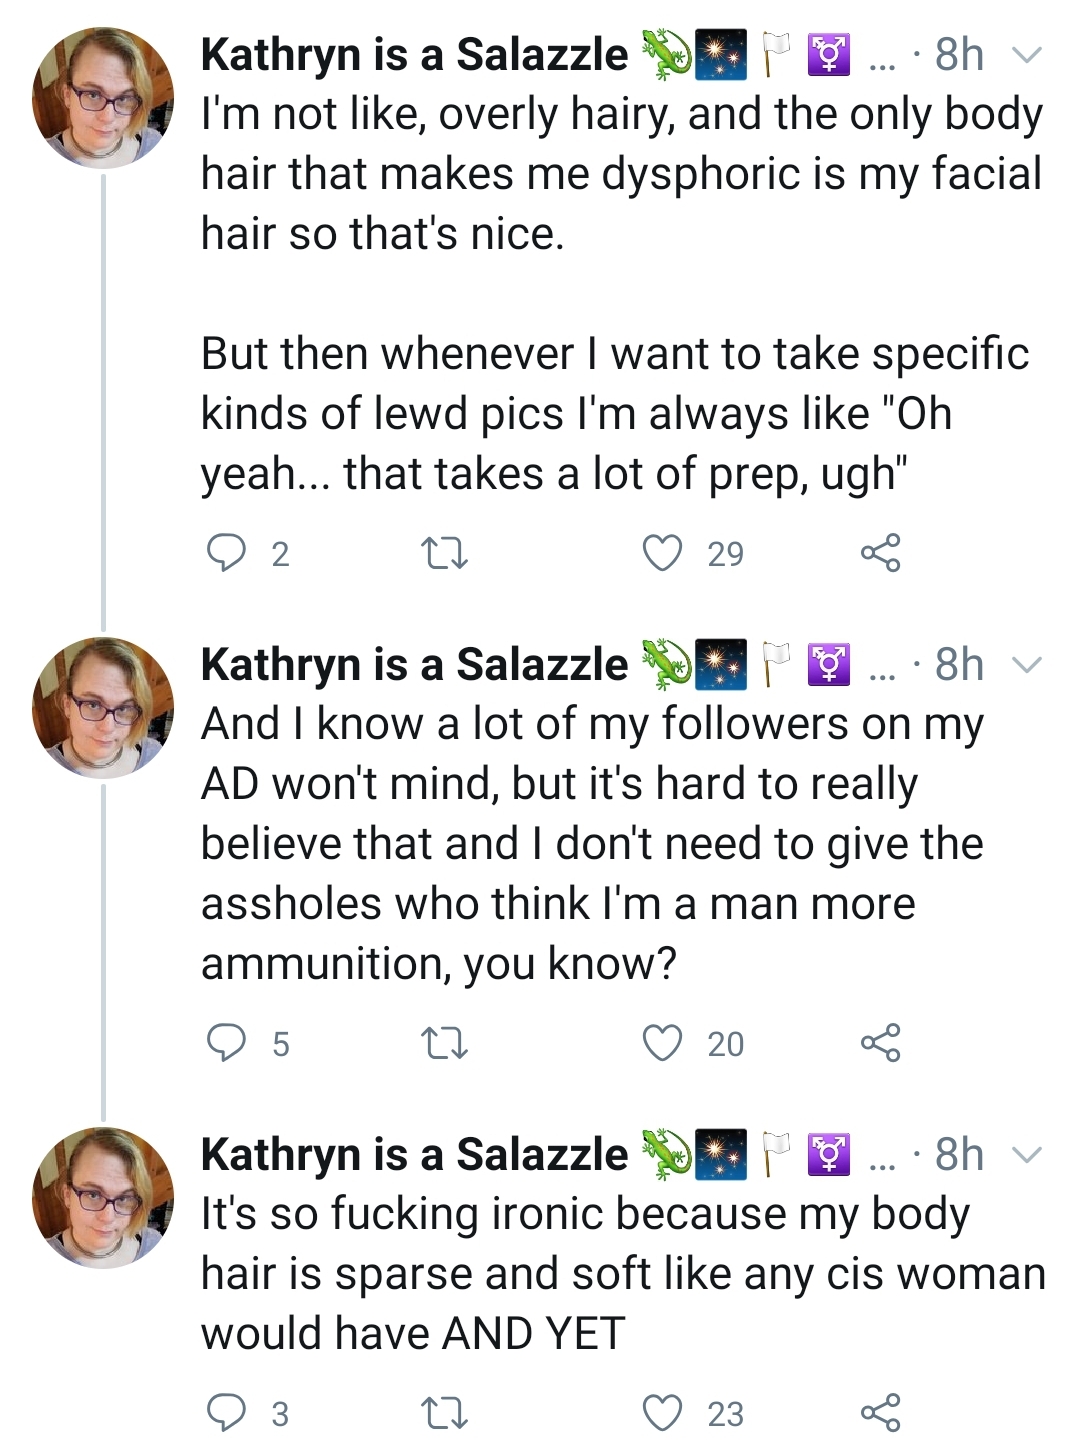1080x1451 pixels.
Task: Open Kathryn's profile picture on the first tweet
Action: [x=103, y=98]
